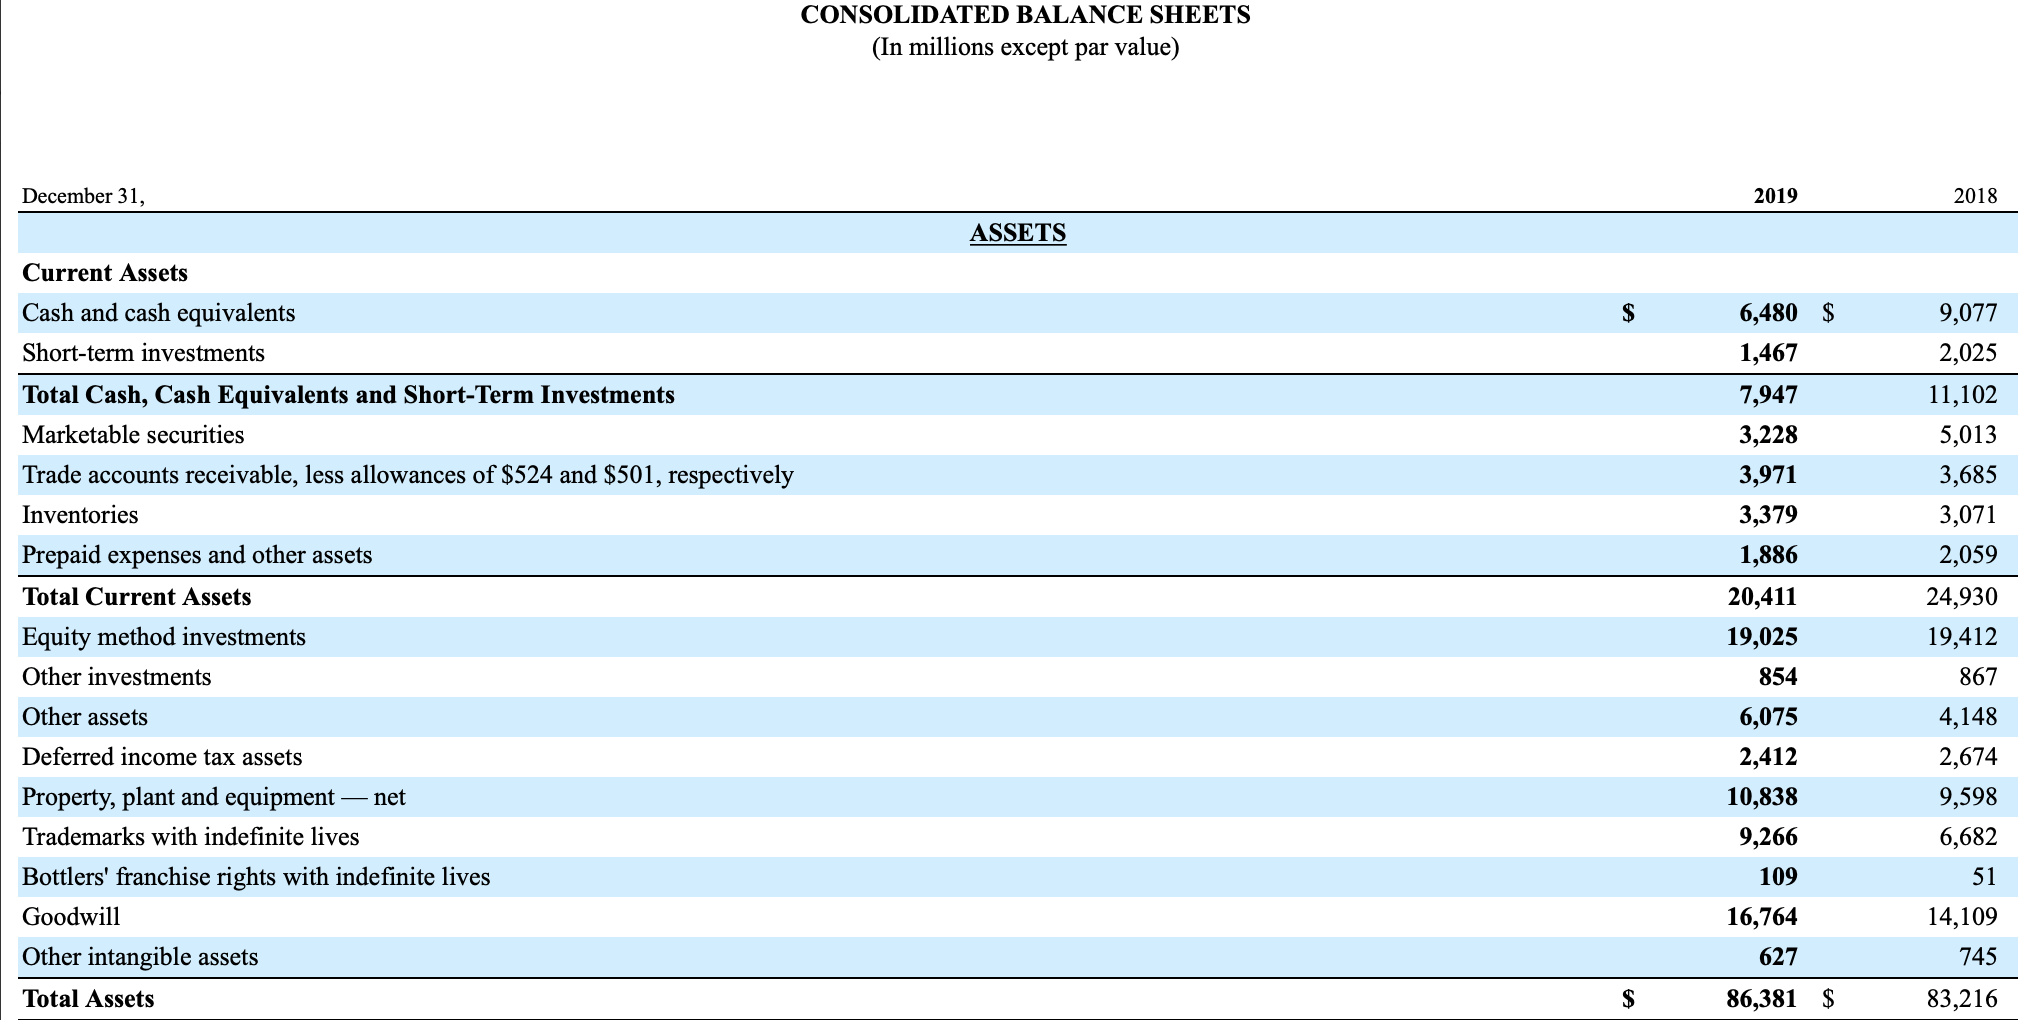The image size is (2044, 1020).
Task: Select 'Cash and cash equivalents' row label
Action: pos(159,313)
